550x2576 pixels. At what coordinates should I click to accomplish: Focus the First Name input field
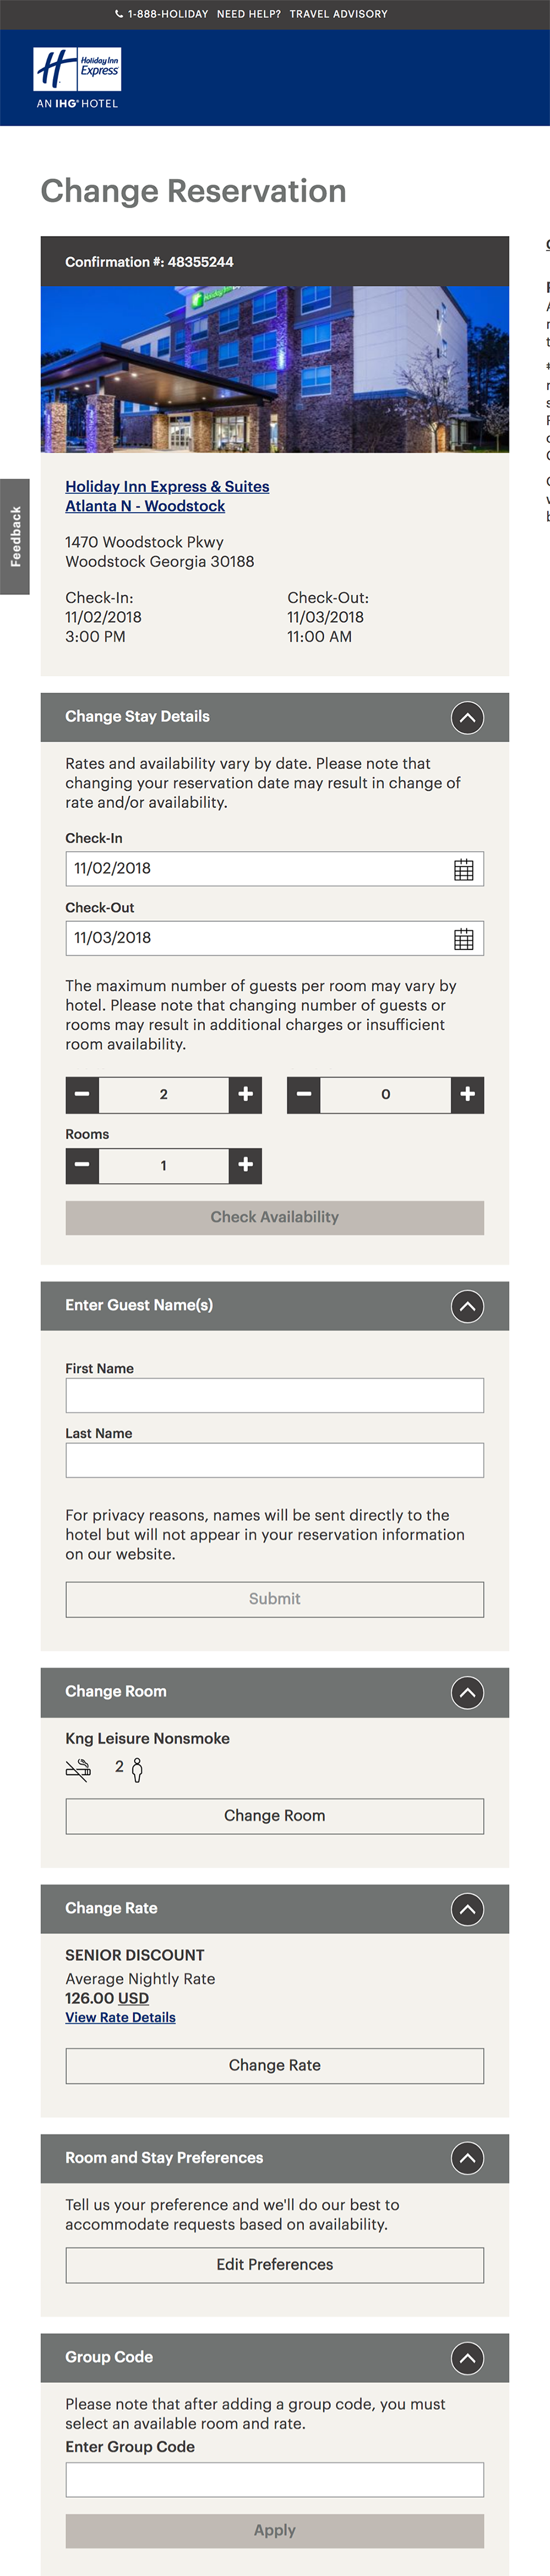[x=274, y=1395]
